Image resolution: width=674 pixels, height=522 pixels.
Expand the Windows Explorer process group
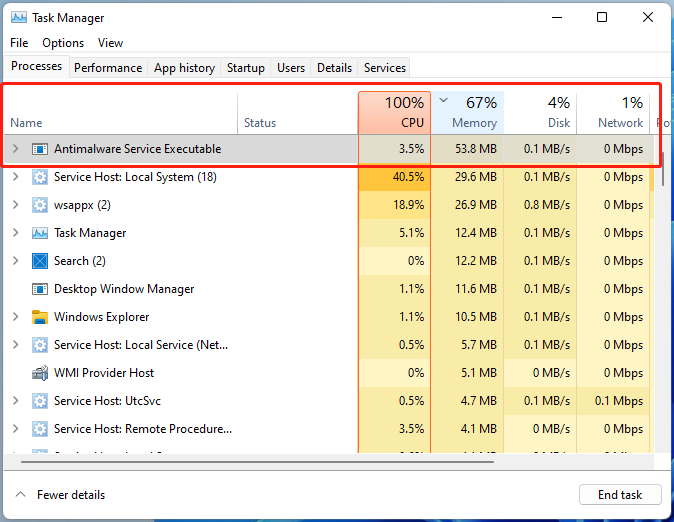click(15, 317)
